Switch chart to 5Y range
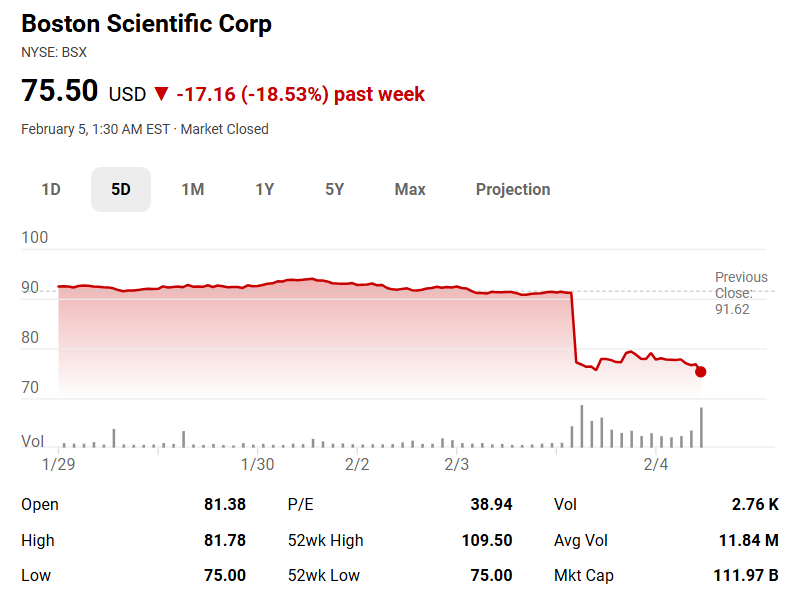The image size is (792, 606). [335, 190]
